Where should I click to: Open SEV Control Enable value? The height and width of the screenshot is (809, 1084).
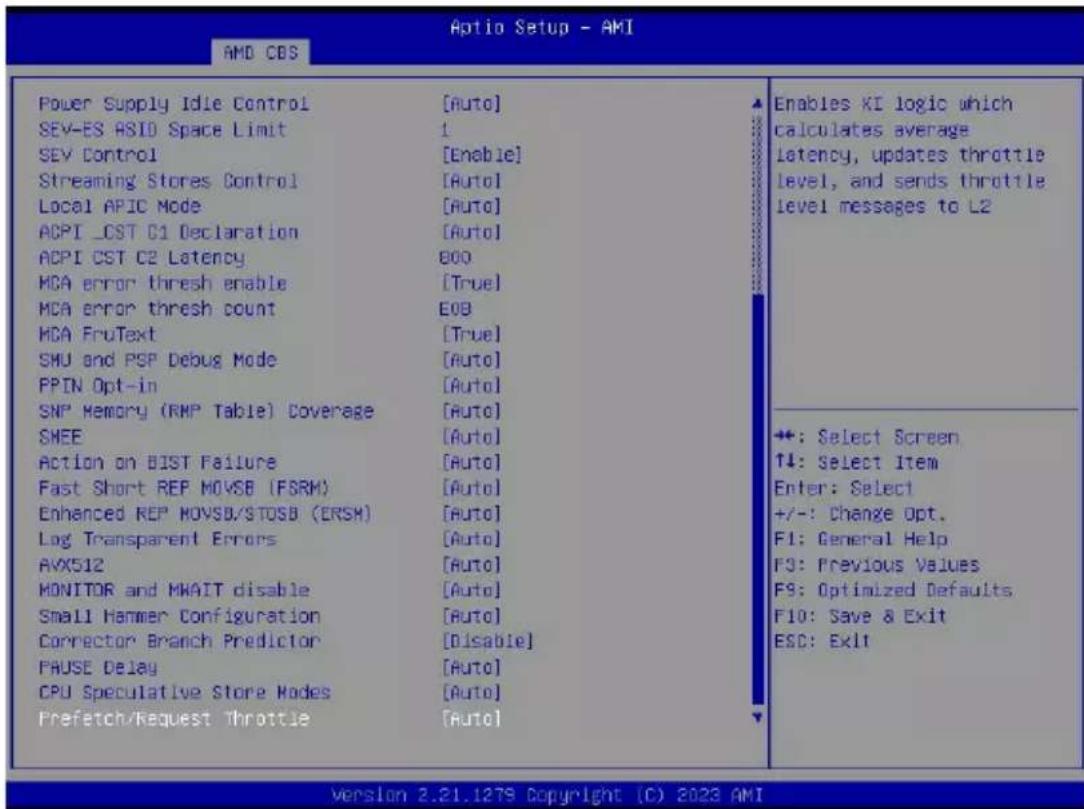(481, 155)
